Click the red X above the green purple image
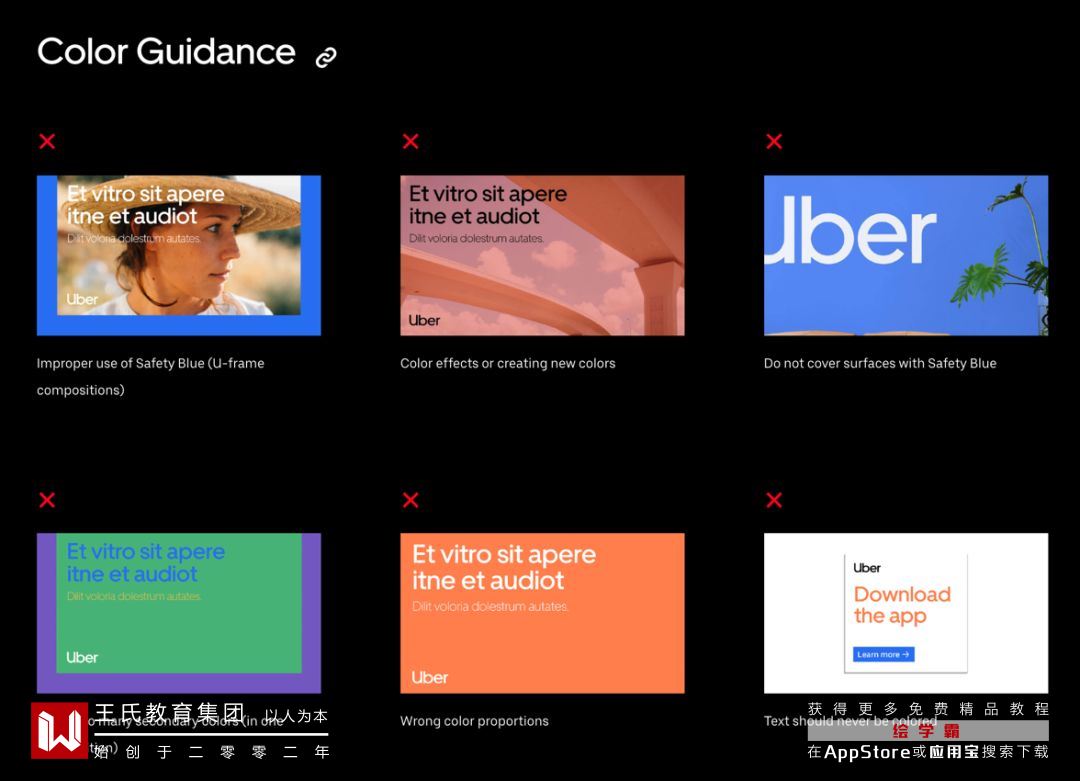1080x781 pixels. [x=47, y=500]
